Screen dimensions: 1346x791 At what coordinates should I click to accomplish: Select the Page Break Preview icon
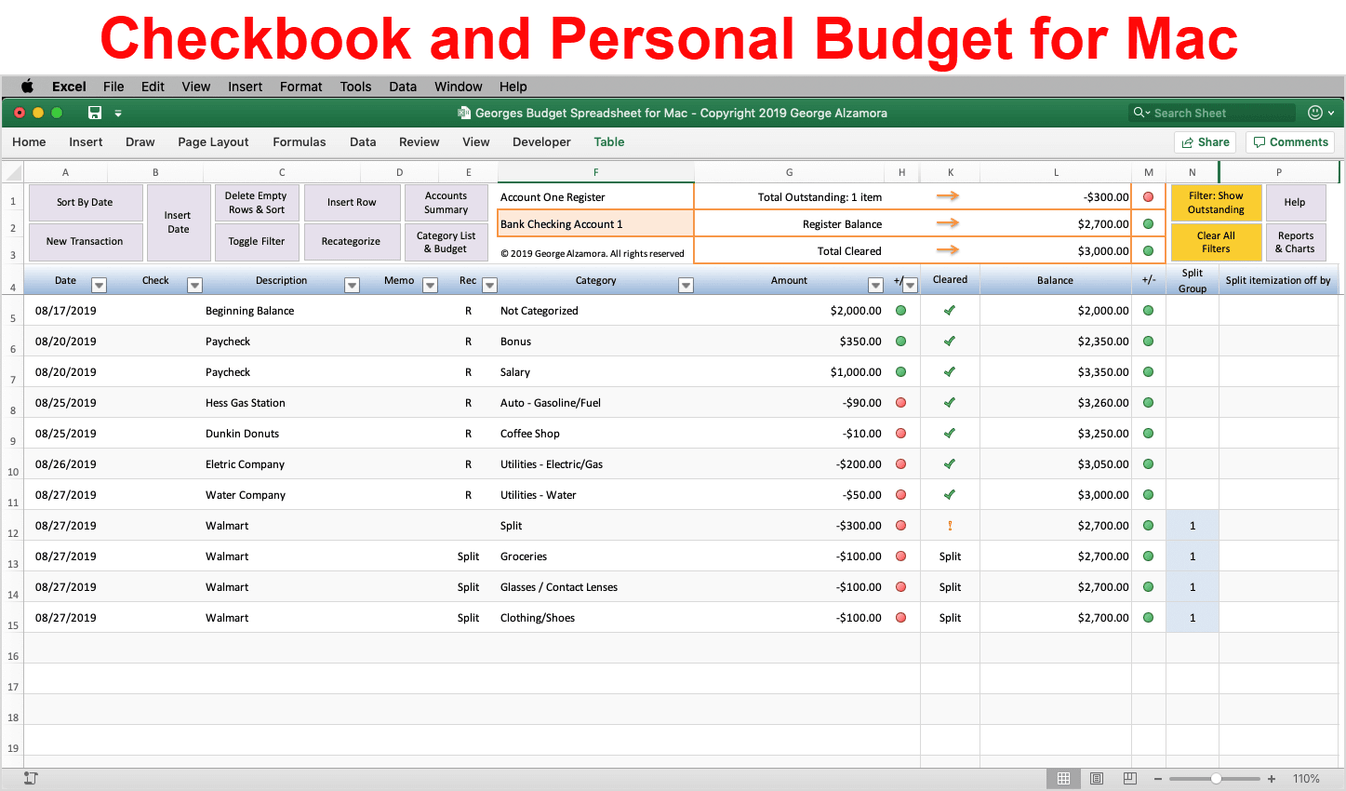point(1130,778)
